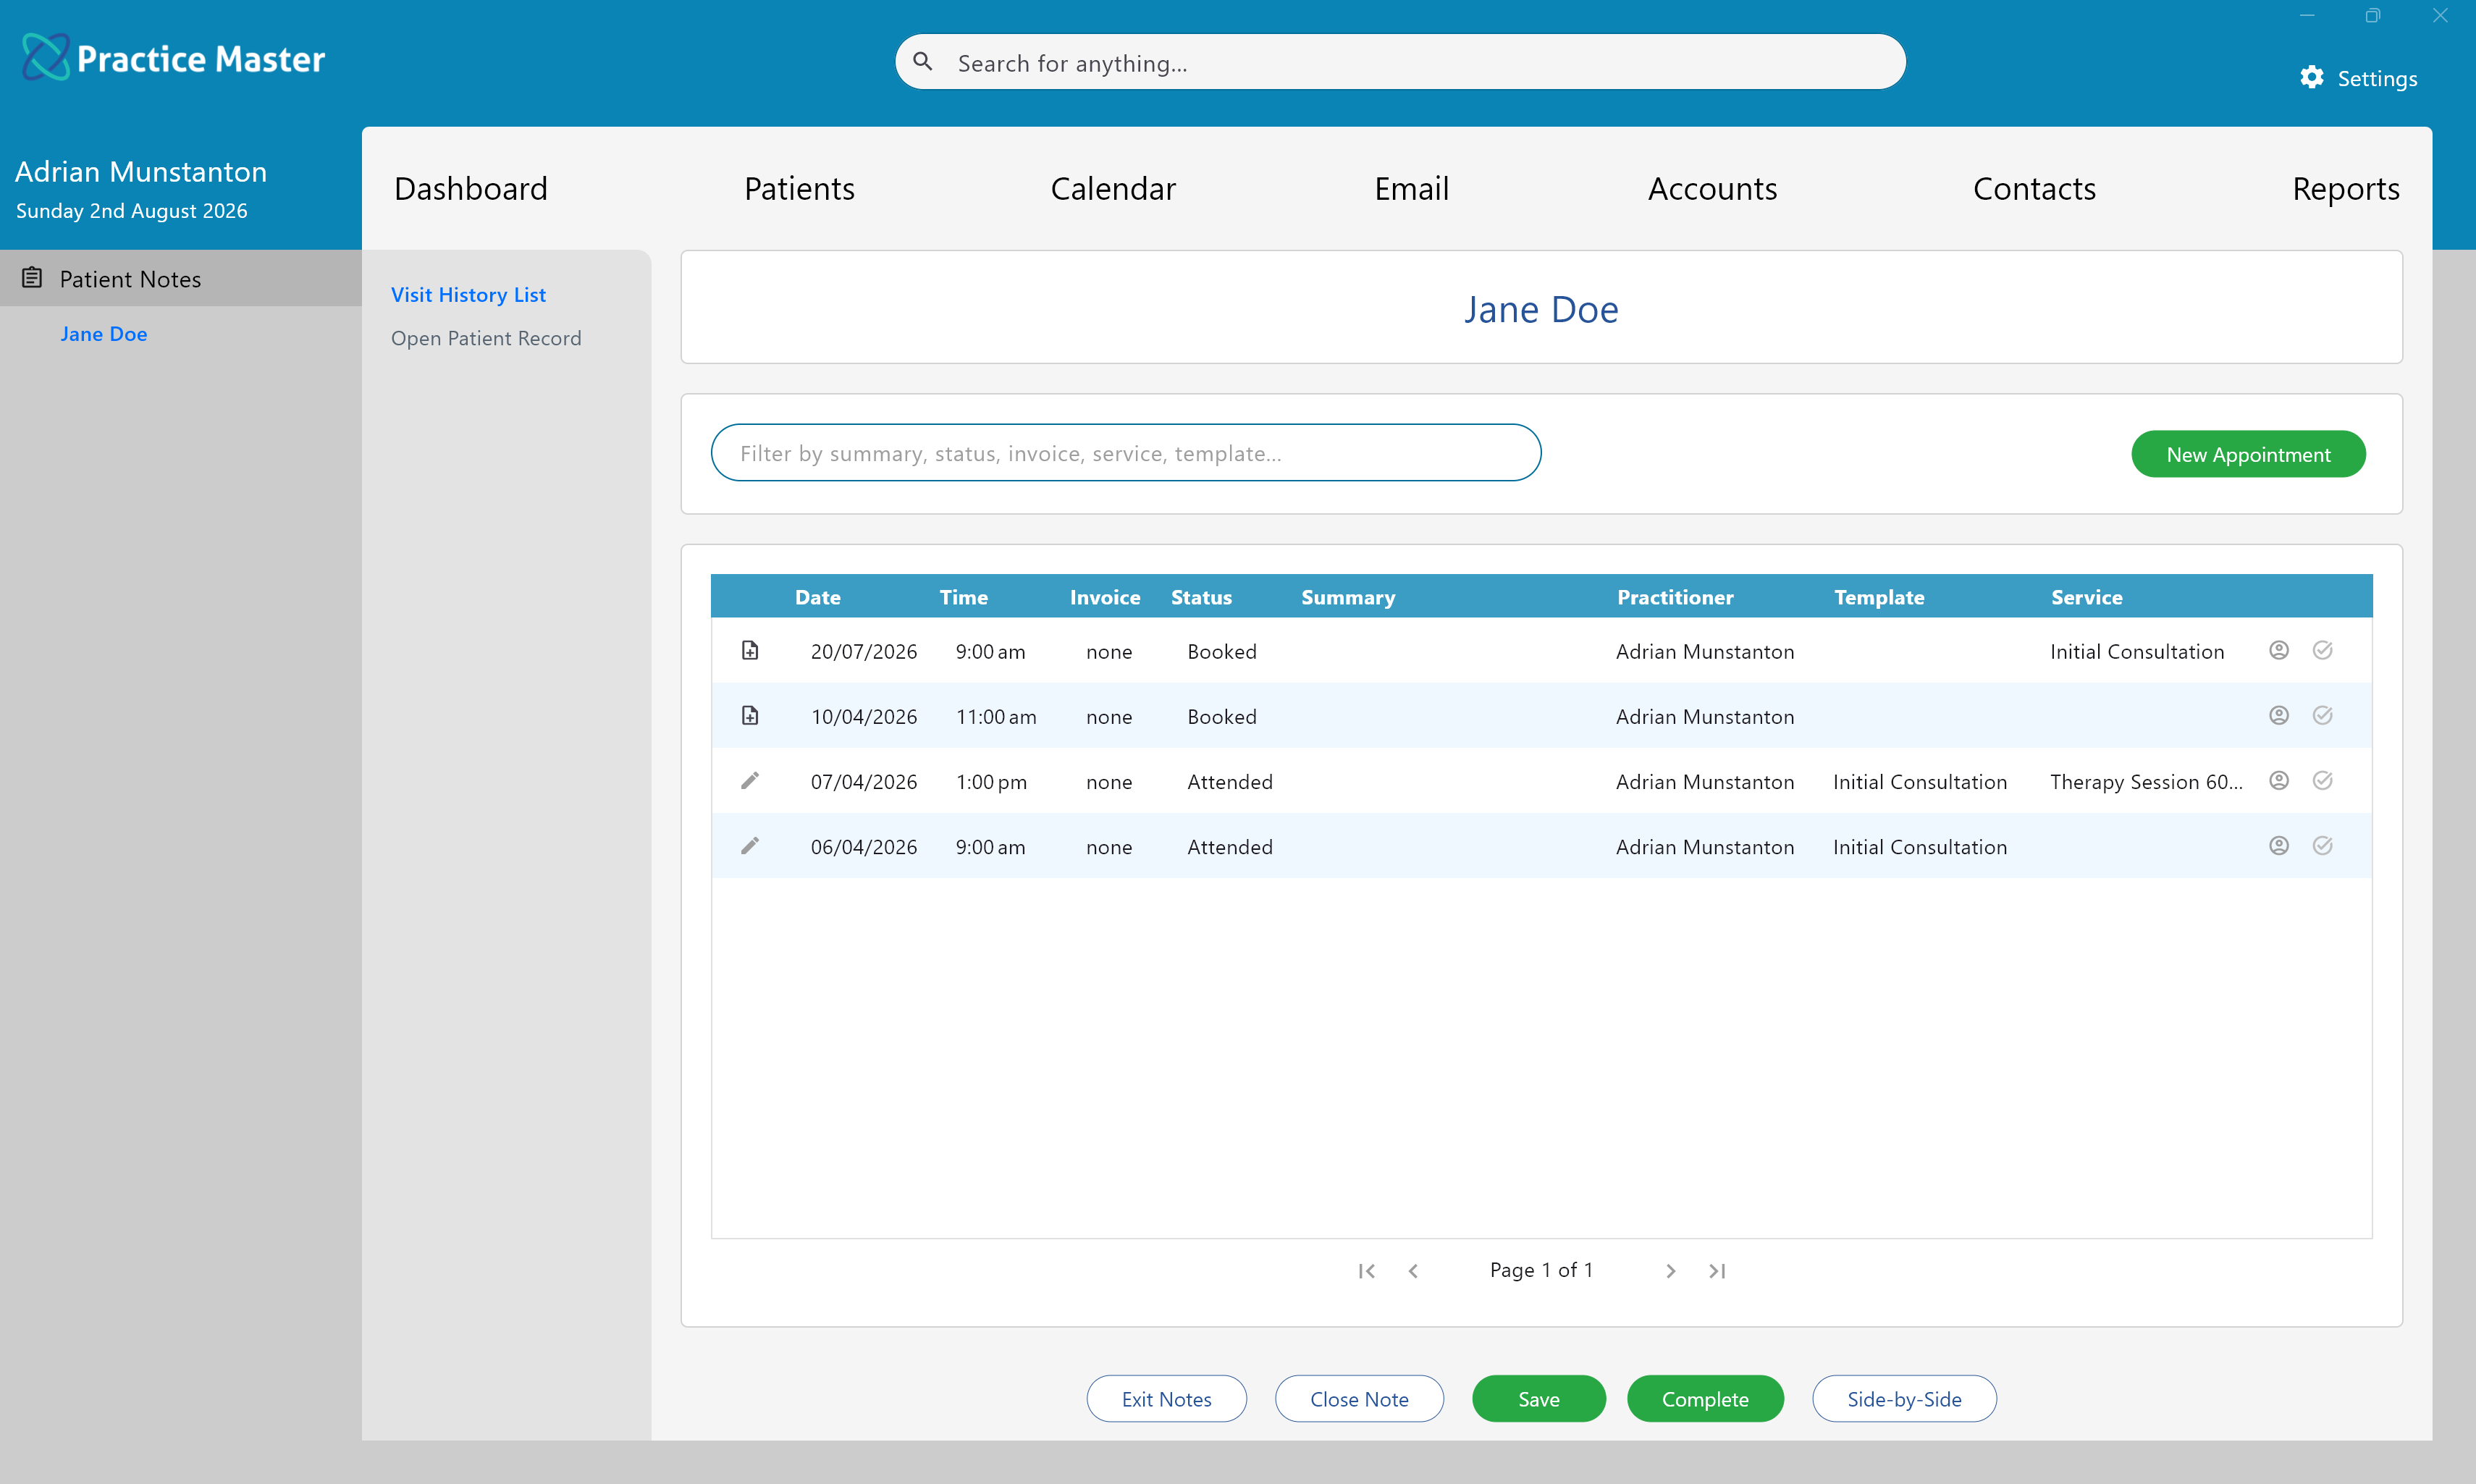Screen dimensions: 2476x1484
Task: Click the Practice Master logo icon
Action: [46, 57]
